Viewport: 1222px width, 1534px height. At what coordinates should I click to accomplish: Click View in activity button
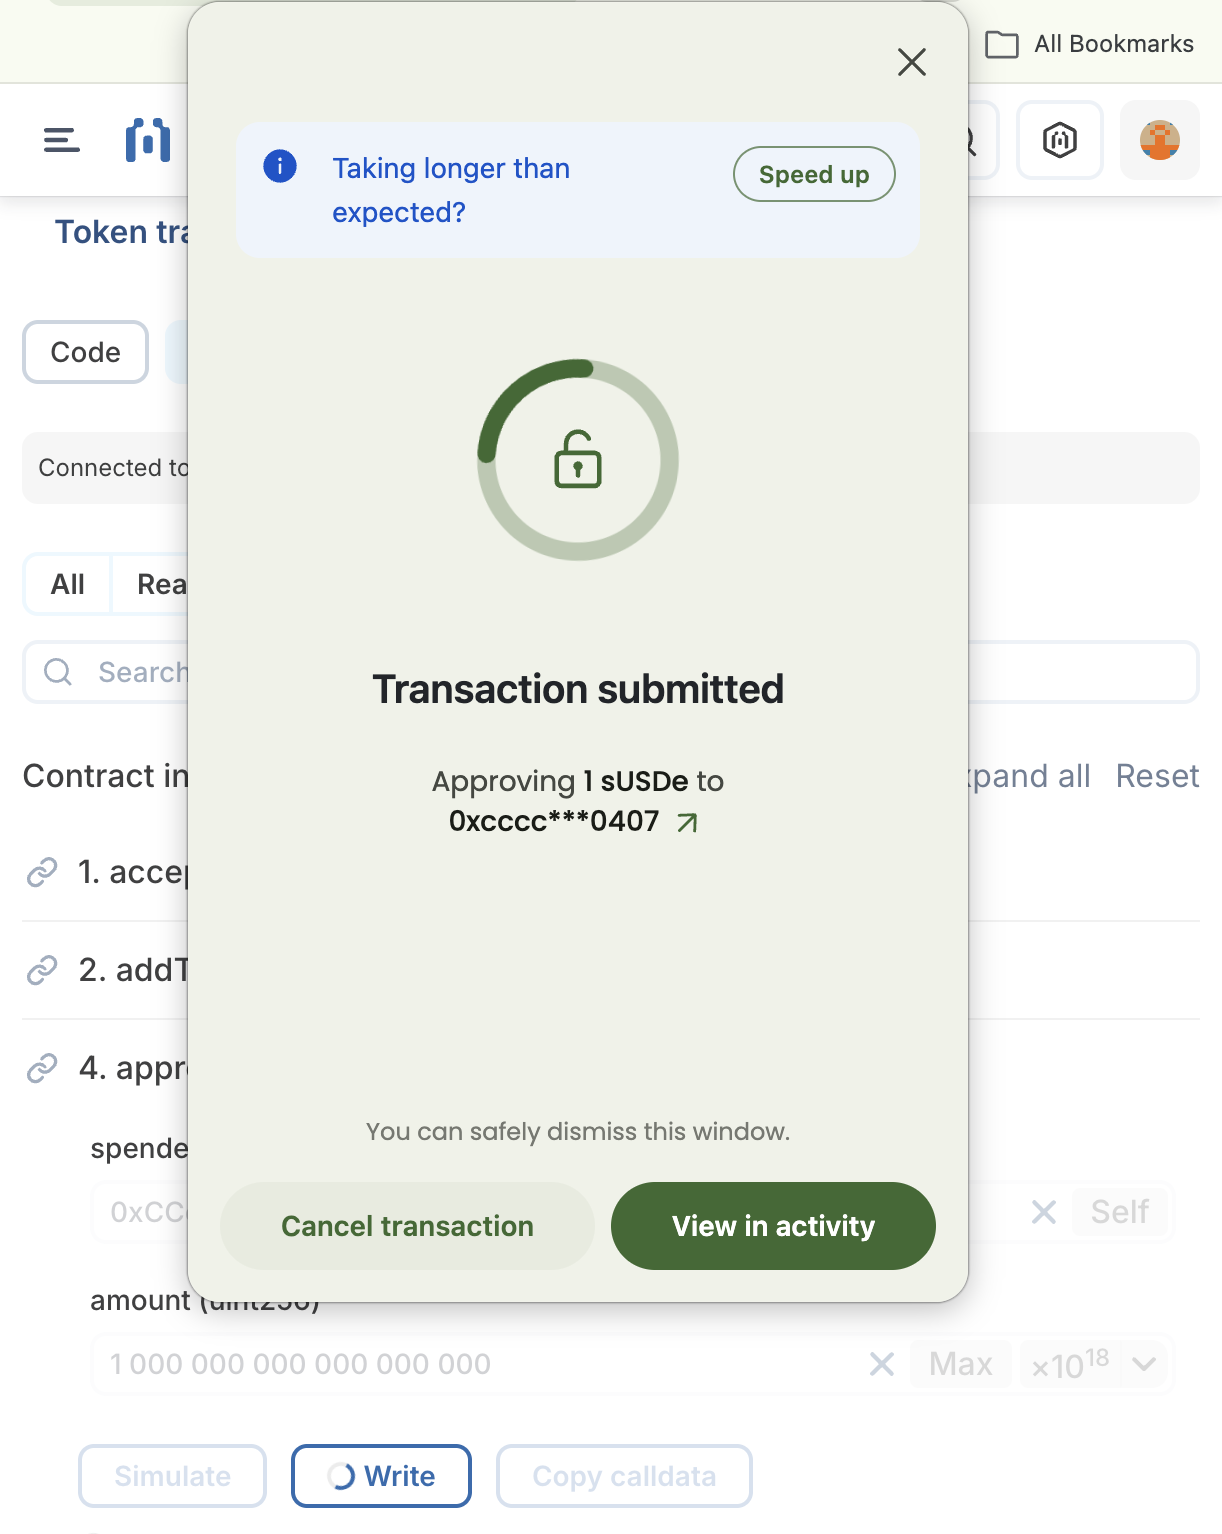[x=773, y=1226]
